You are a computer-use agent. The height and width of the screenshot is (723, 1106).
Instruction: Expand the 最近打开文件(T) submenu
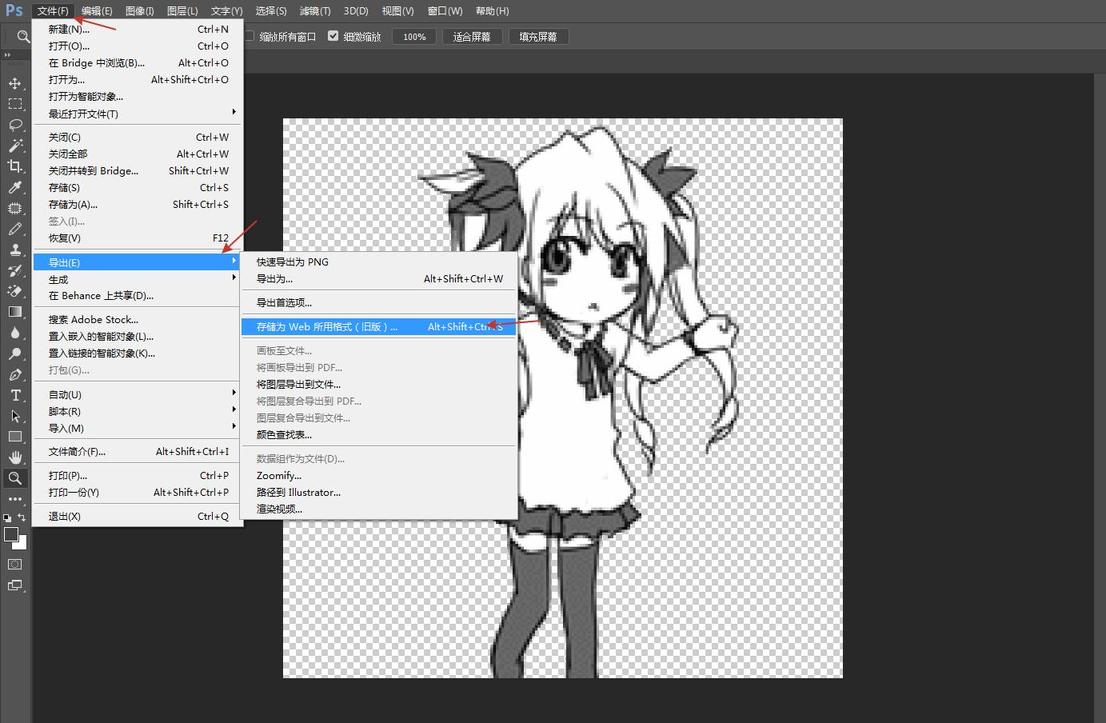pos(140,114)
